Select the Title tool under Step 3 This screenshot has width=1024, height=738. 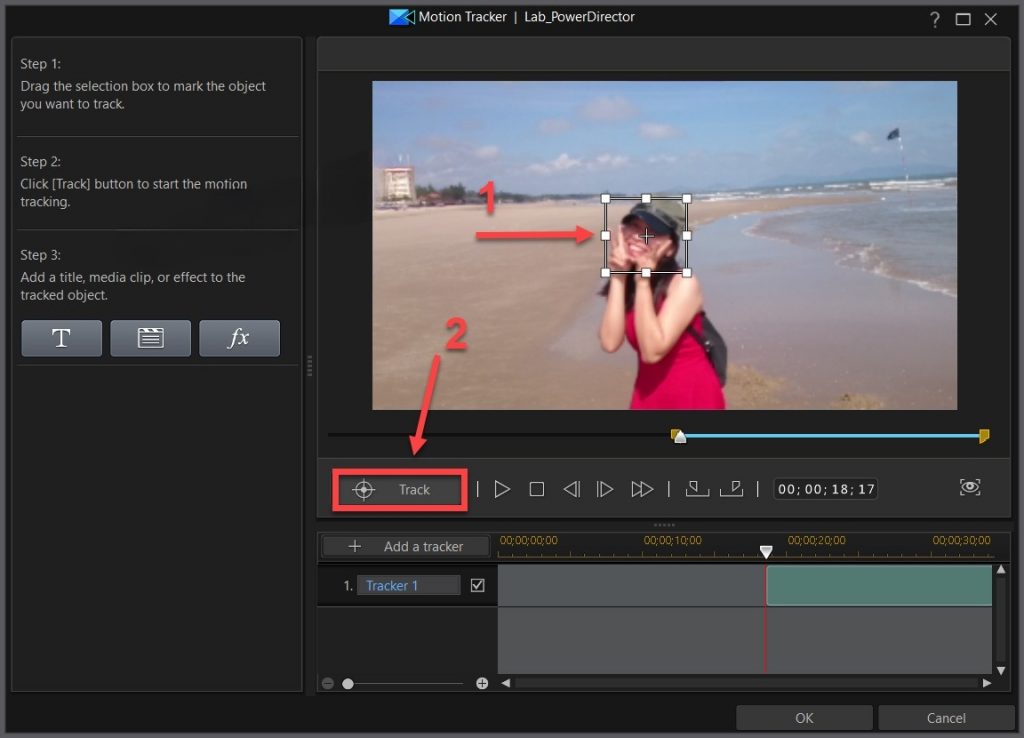[61, 338]
